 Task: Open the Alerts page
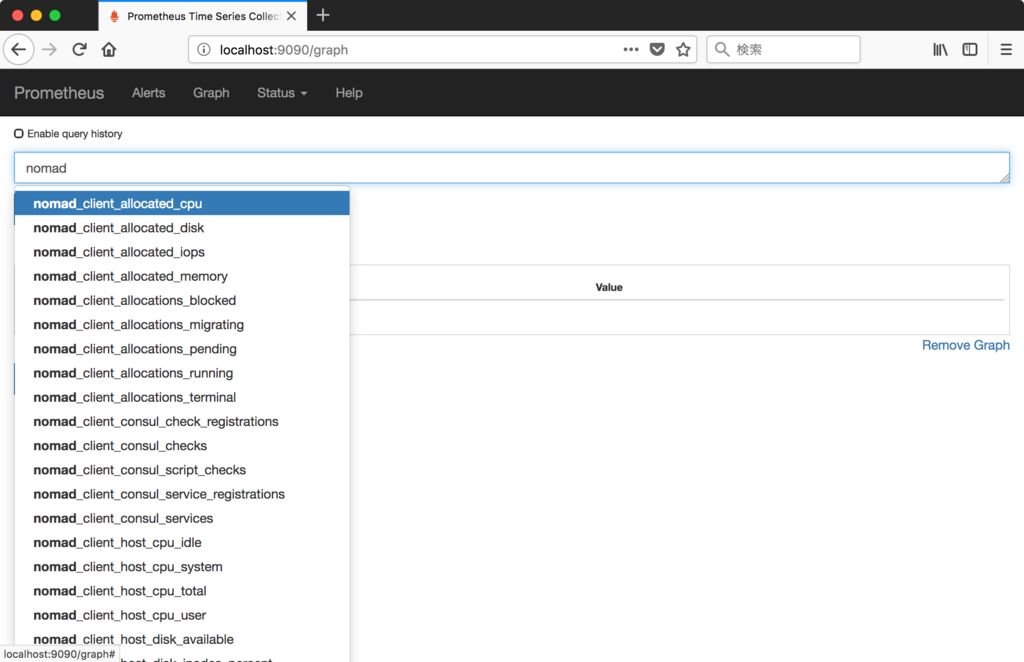click(x=148, y=93)
